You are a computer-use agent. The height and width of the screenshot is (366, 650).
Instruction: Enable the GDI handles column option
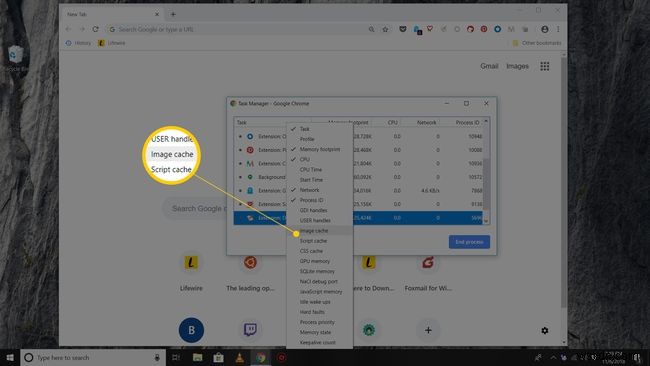[x=320, y=210]
